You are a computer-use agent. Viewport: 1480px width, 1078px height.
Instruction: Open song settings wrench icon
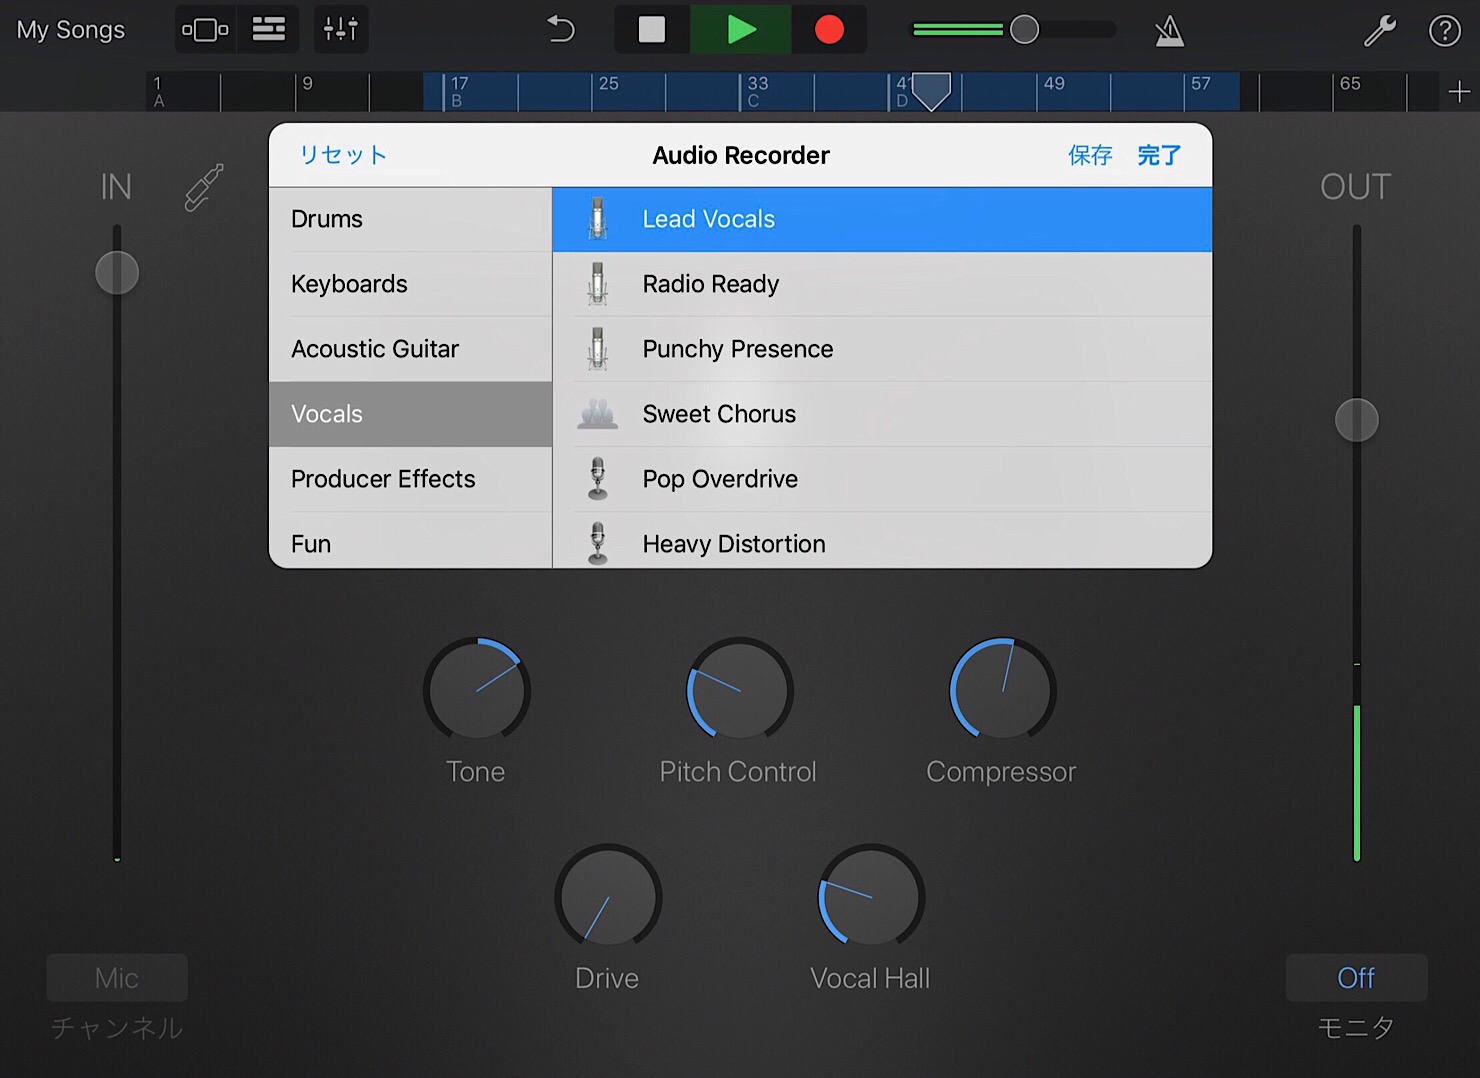pos(1380,31)
